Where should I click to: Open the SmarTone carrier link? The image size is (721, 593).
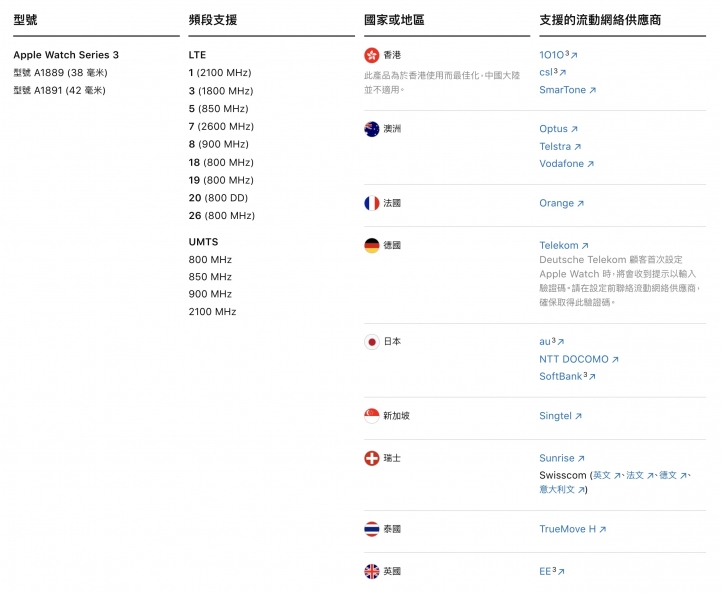pyautogui.click(x=567, y=90)
